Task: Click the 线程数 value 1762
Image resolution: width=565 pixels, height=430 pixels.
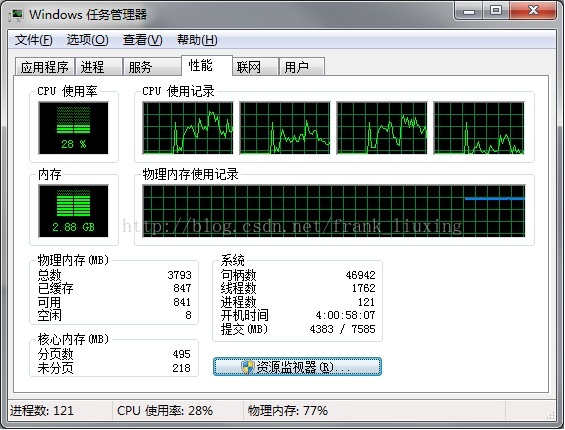Action: (364, 288)
